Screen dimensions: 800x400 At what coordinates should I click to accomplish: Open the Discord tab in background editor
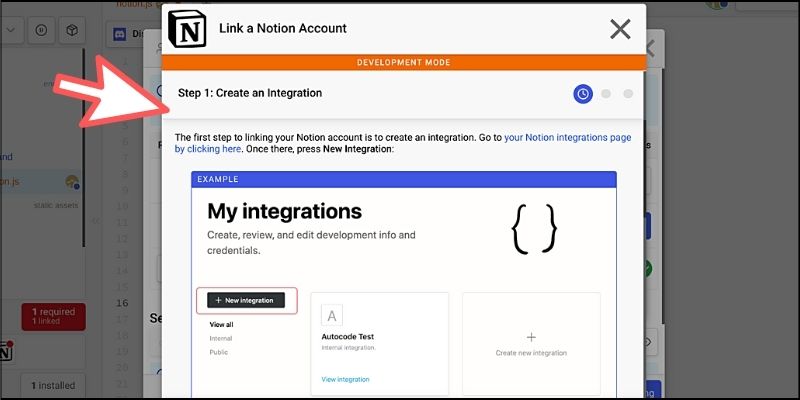128,34
